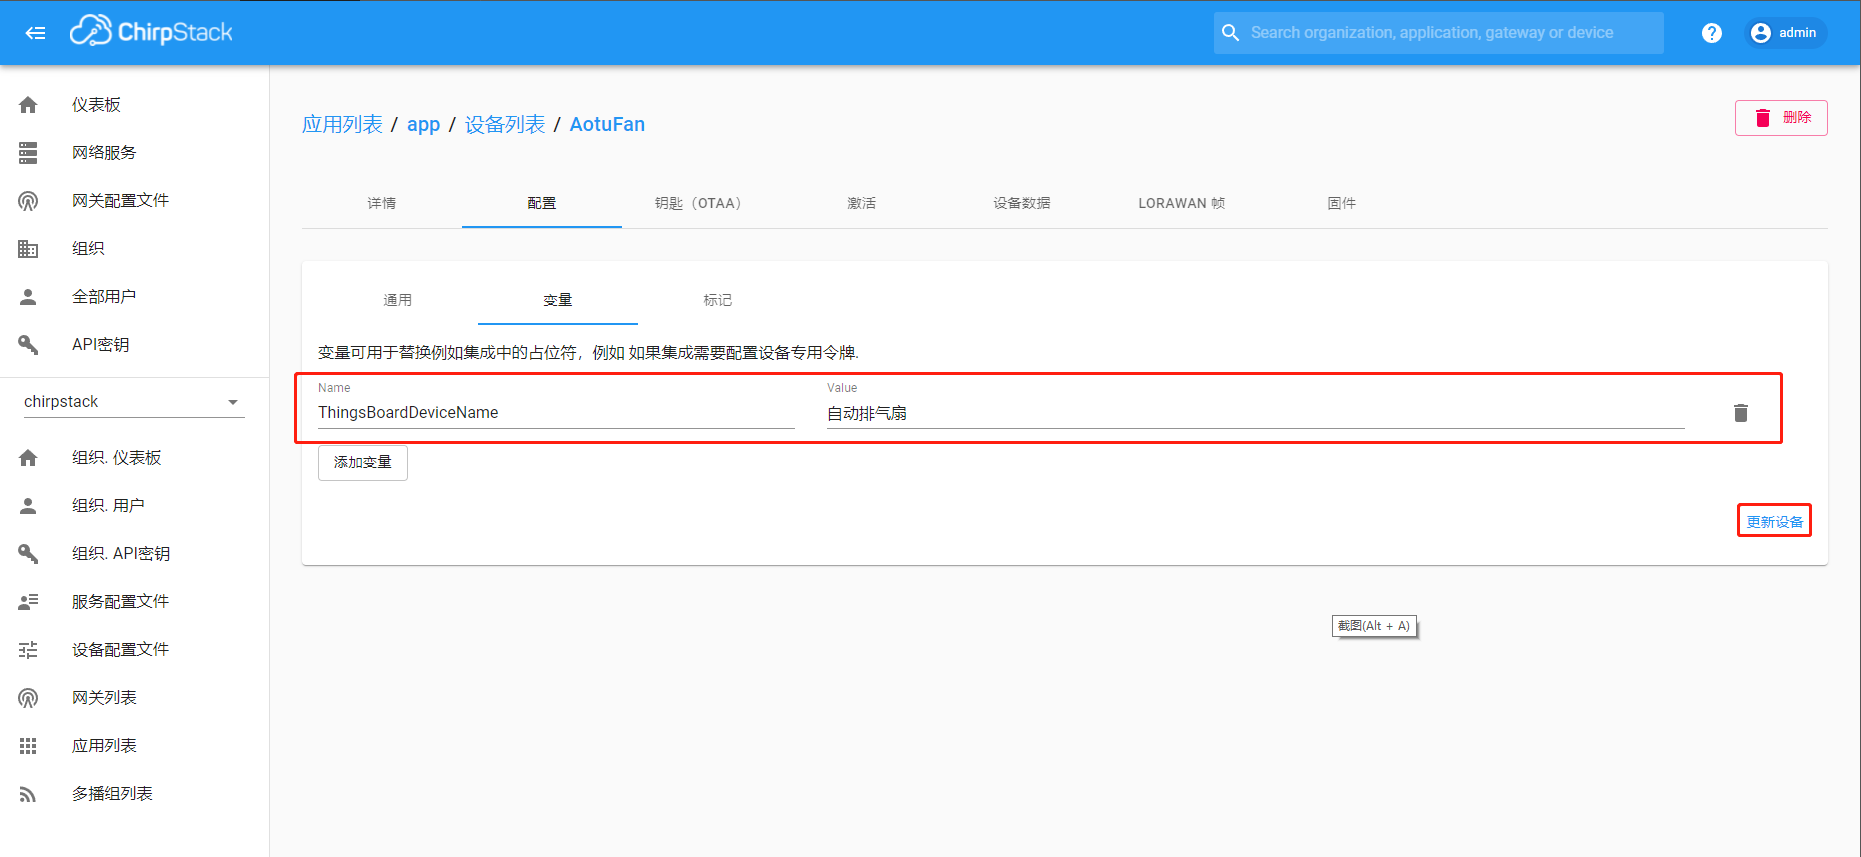Image resolution: width=1861 pixels, height=857 pixels.
Task: Click the 服务配置文件 icon
Action: (x=28, y=602)
